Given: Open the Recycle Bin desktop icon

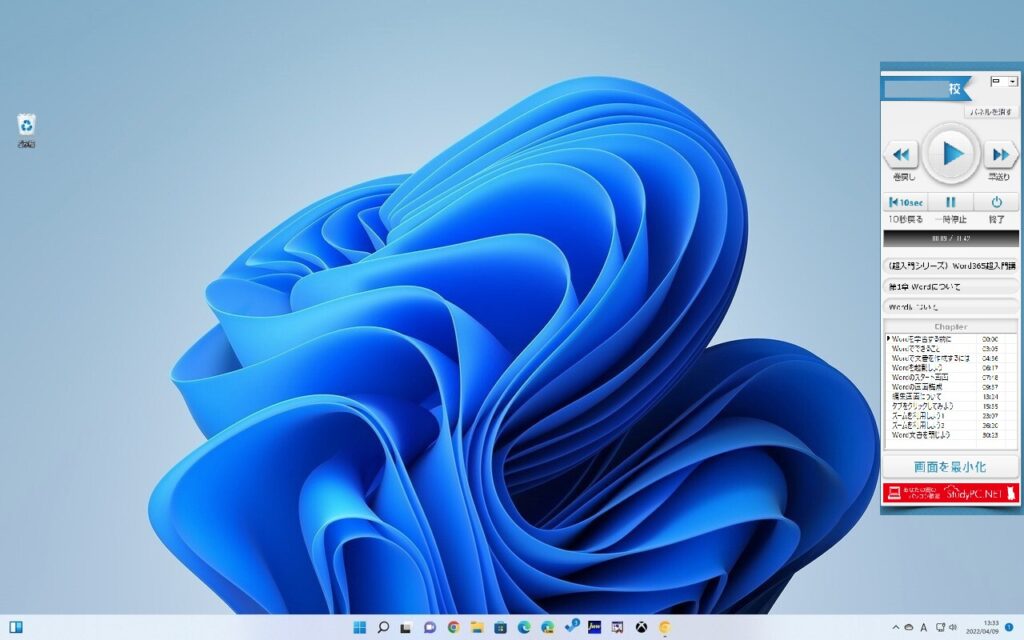Looking at the screenshot, I should pos(27,126).
